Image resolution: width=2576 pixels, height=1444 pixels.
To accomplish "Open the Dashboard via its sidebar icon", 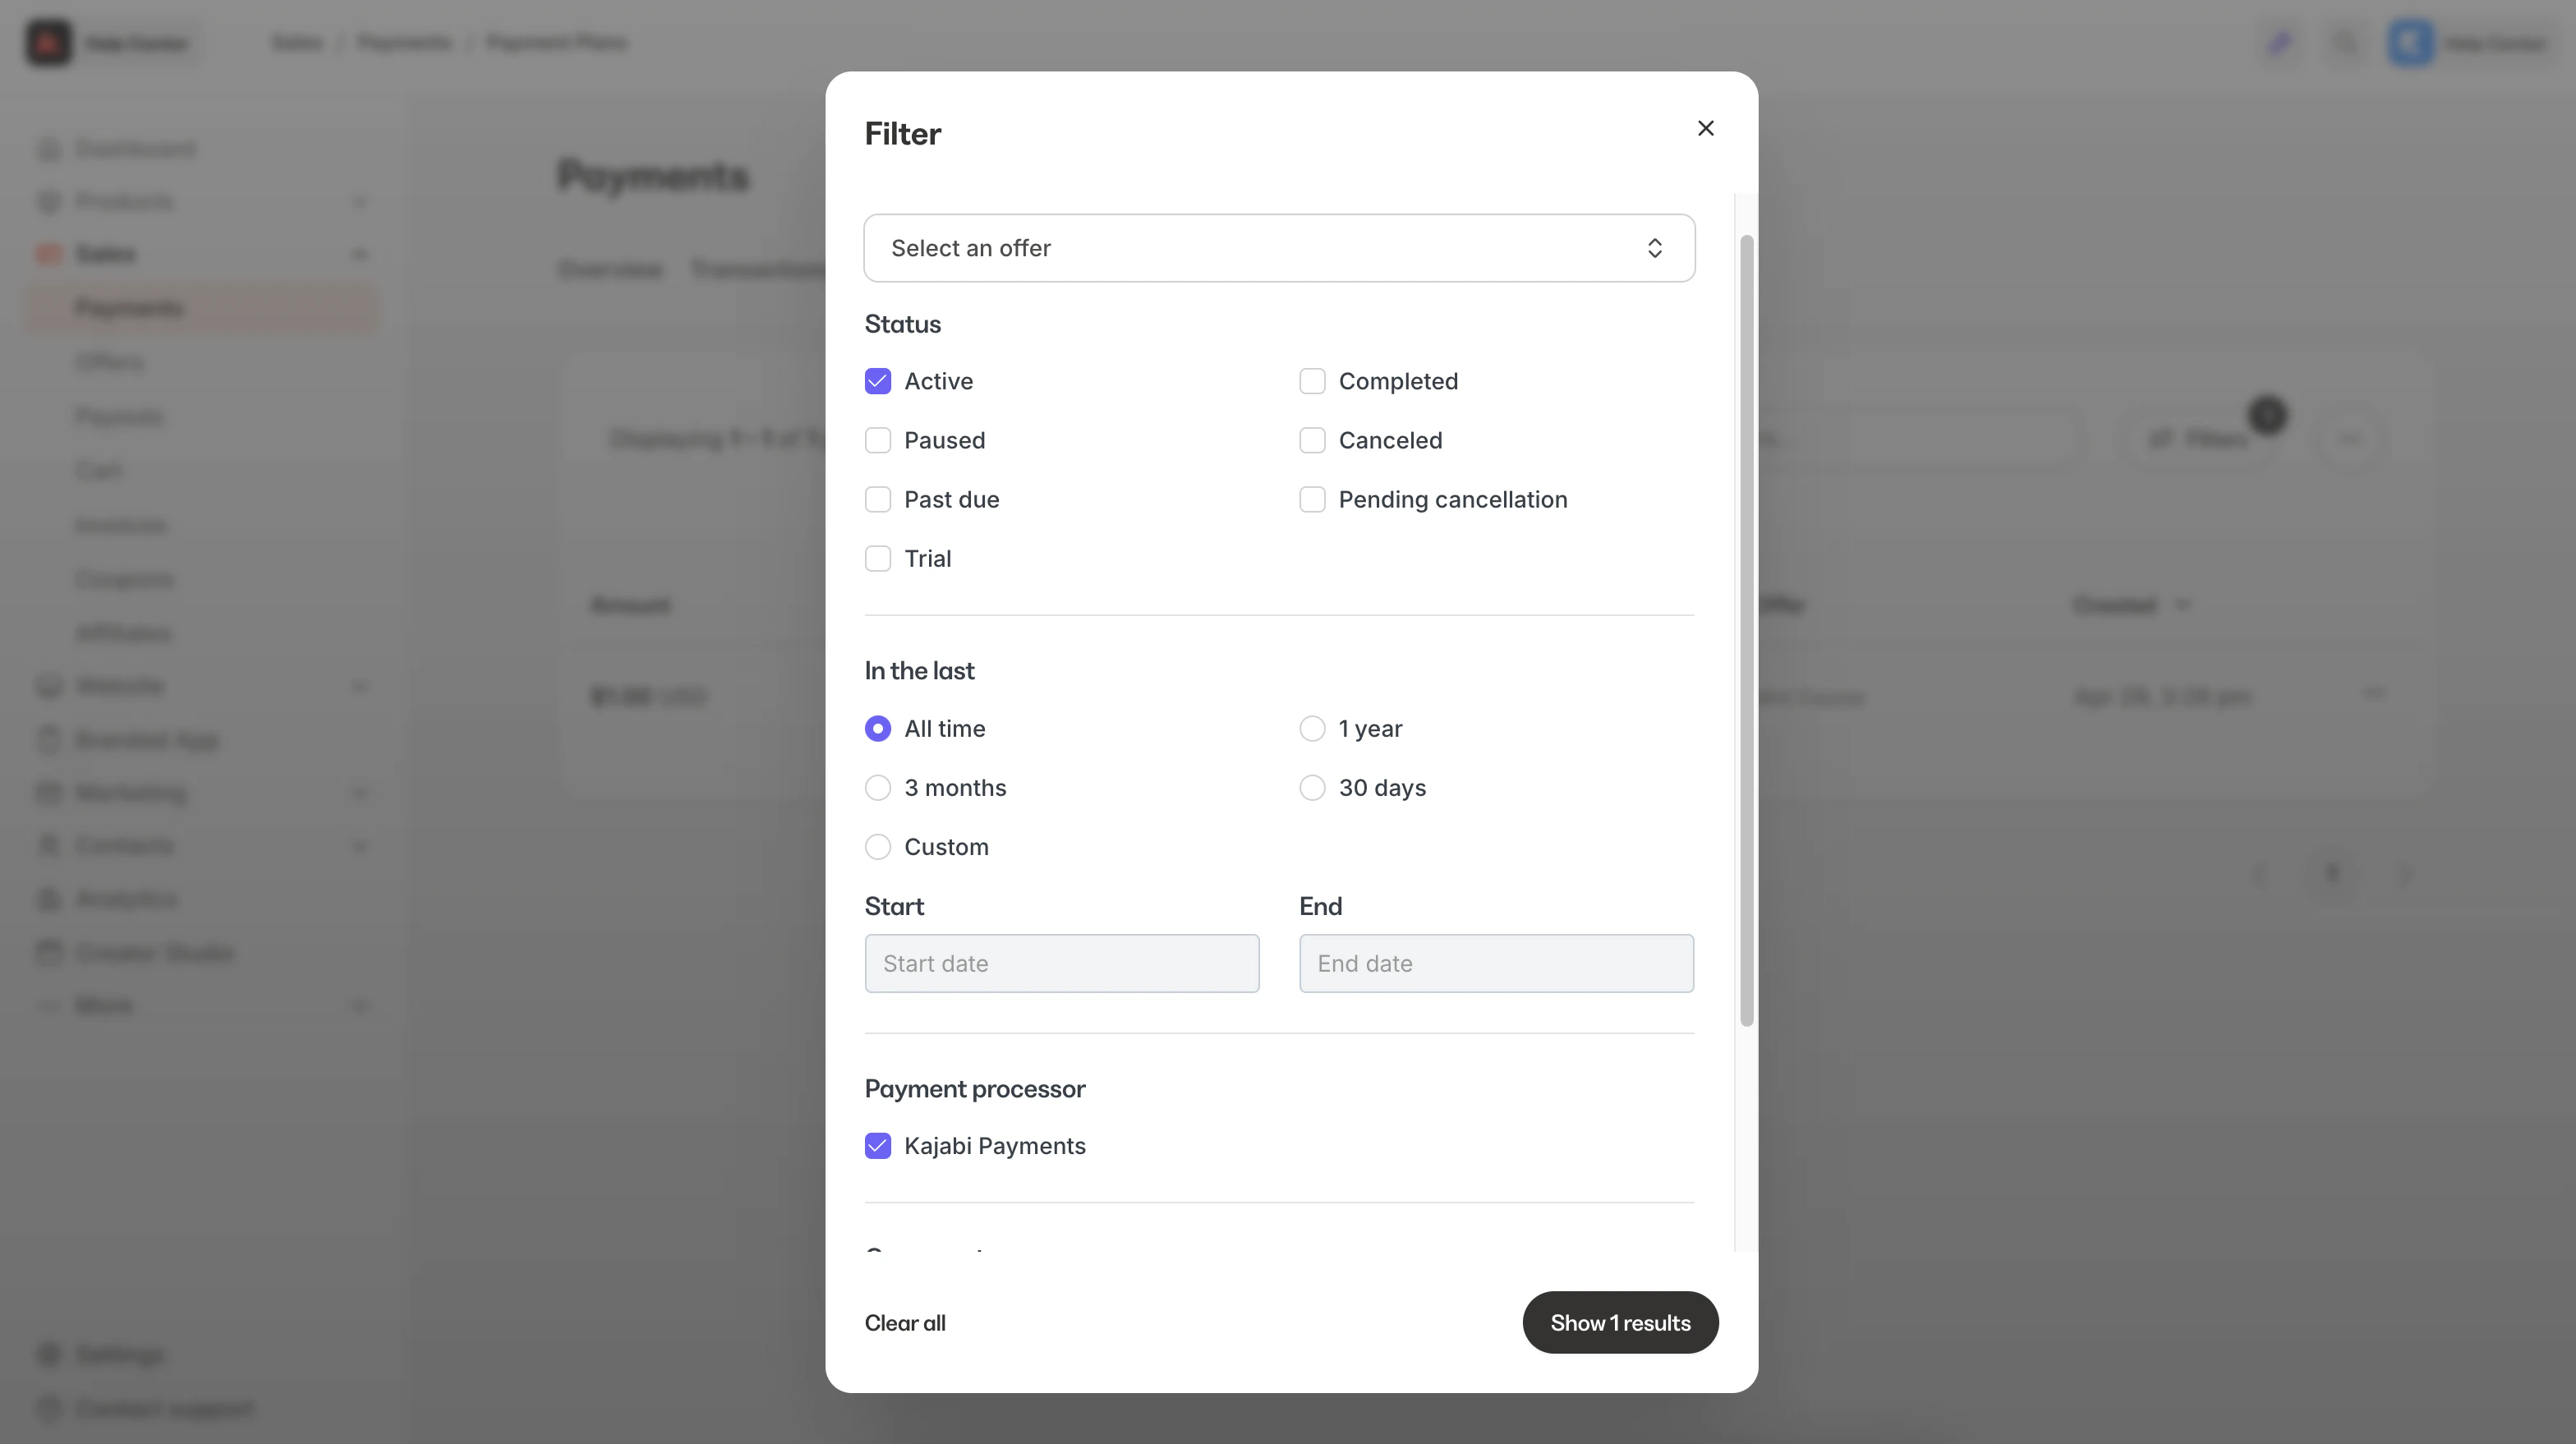I will click(48, 148).
